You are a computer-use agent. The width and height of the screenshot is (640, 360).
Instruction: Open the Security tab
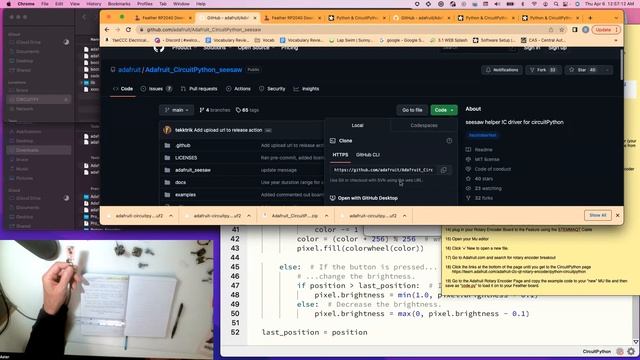(x=272, y=89)
